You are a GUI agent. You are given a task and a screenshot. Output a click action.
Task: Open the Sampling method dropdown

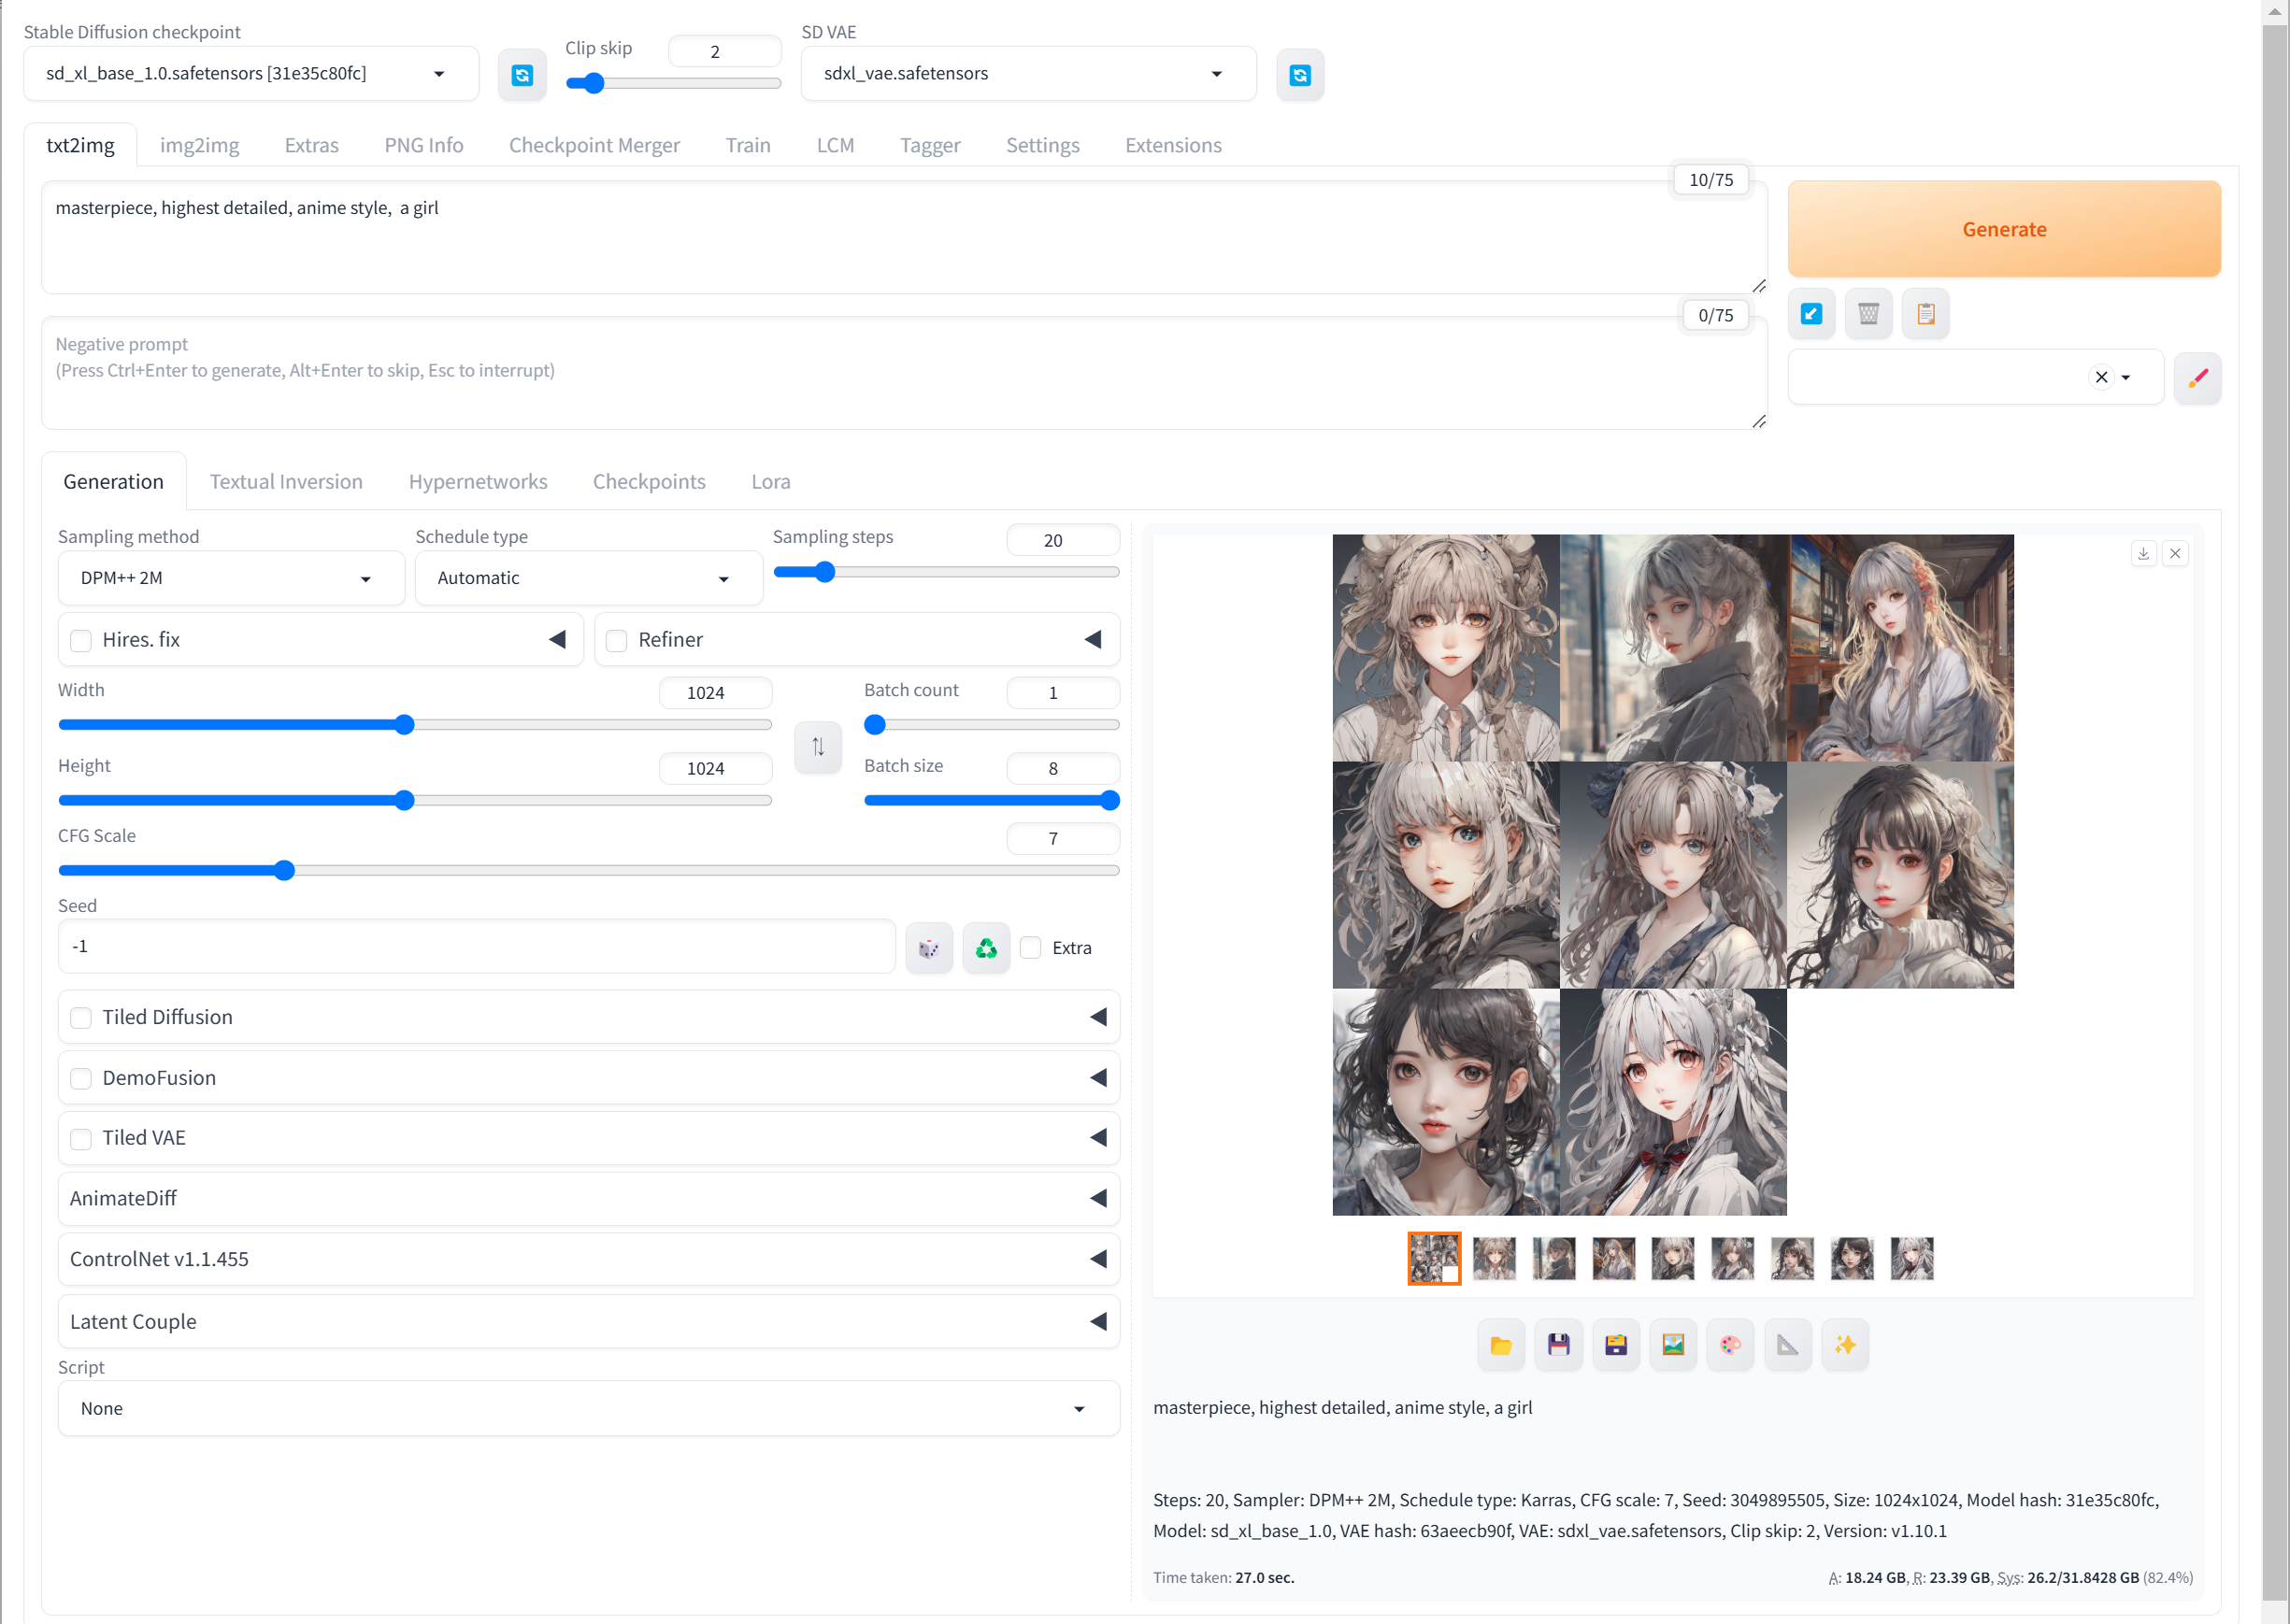tap(230, 578)
